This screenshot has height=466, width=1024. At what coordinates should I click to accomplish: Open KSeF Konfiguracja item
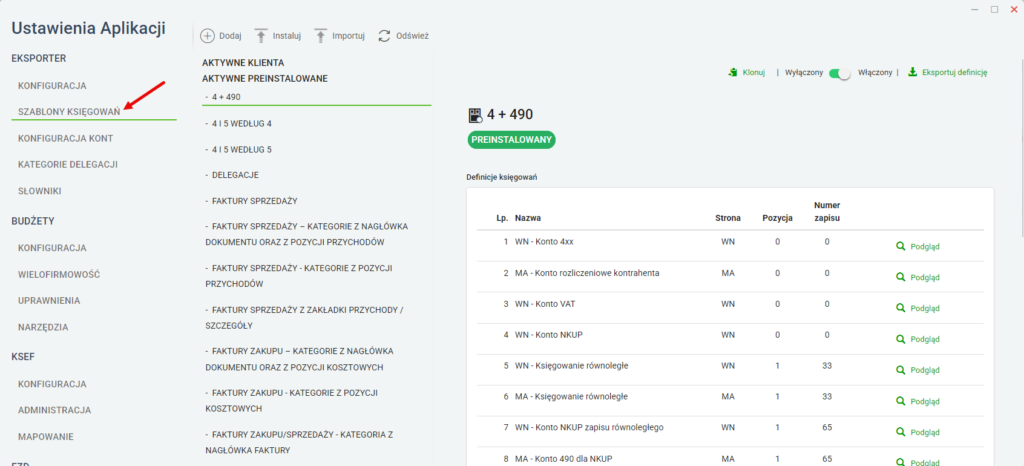52,384
